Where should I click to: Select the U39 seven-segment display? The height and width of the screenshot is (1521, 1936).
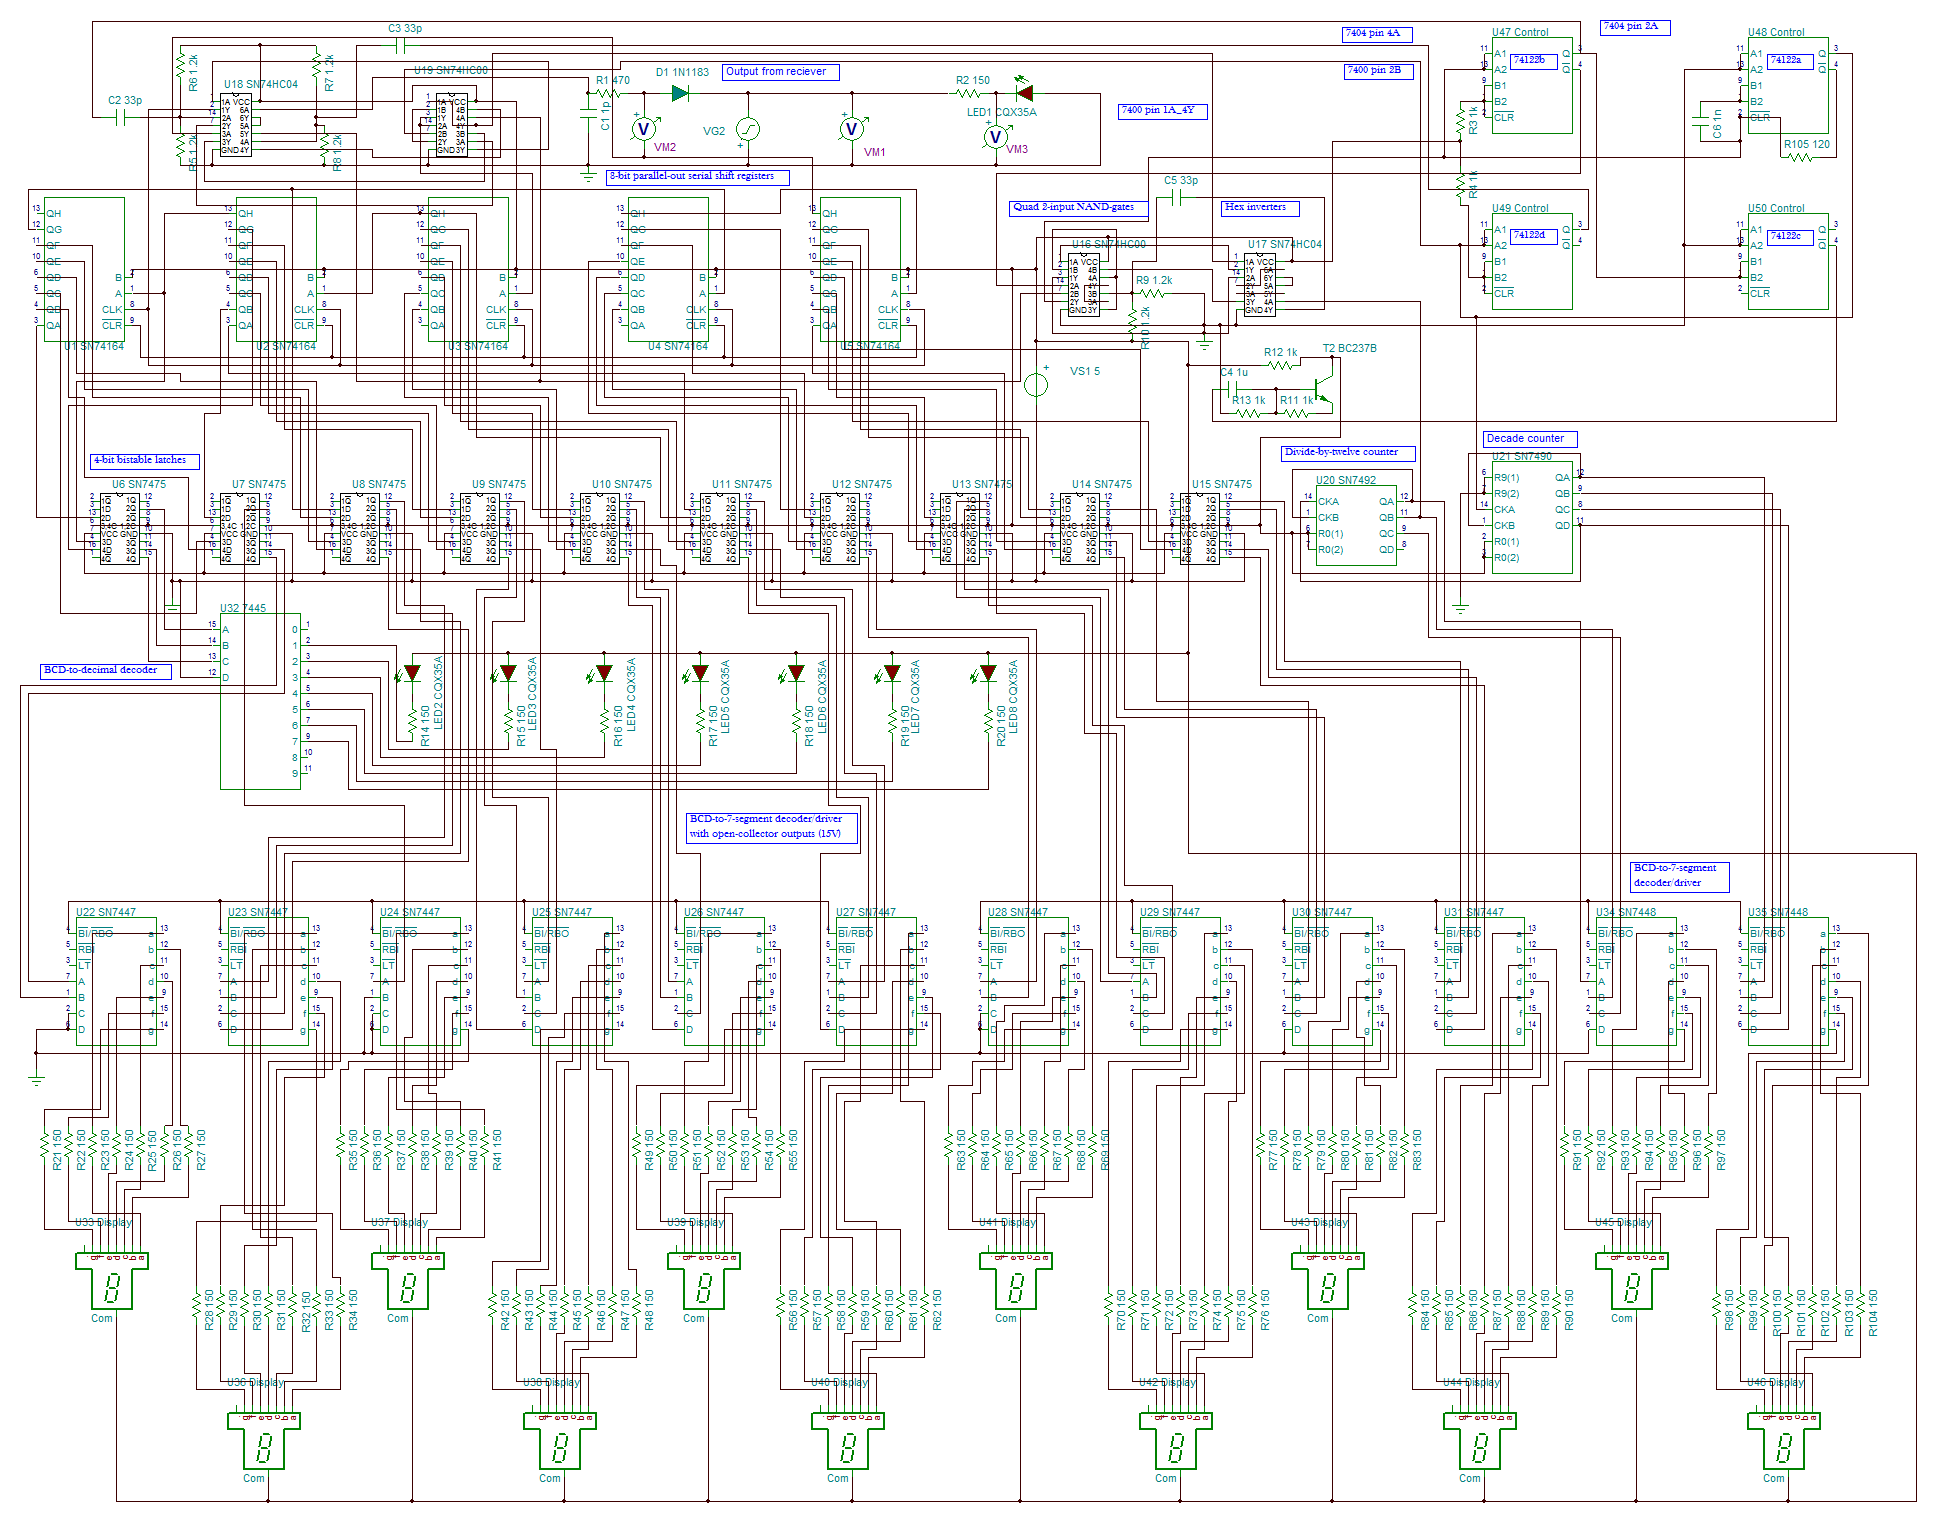704,1281
